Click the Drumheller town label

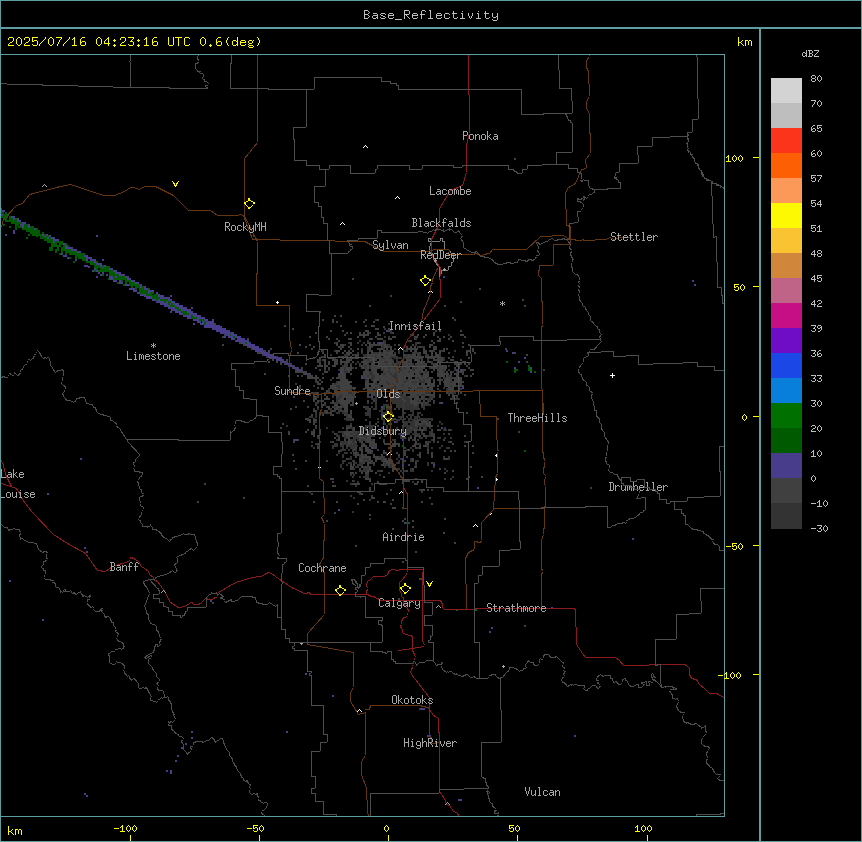tap(638, 487)
